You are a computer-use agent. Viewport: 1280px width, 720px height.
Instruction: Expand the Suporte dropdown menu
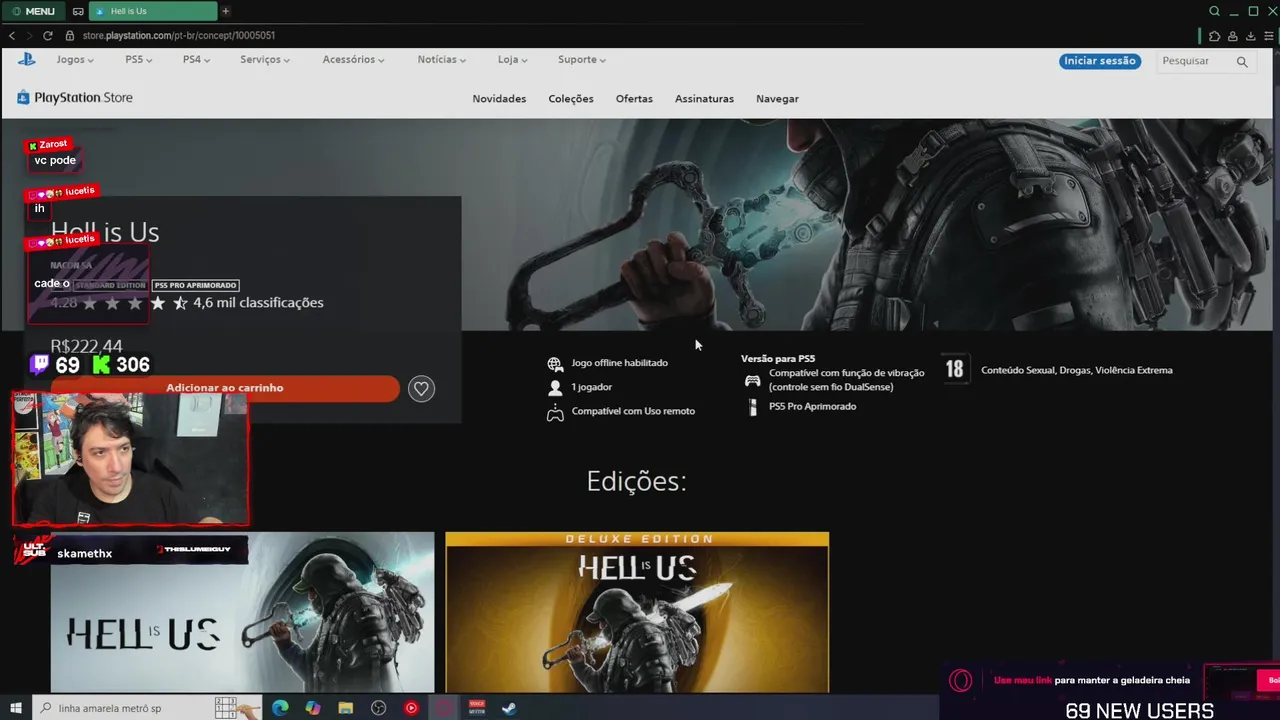pyautogui.click(x=582, y=60)
